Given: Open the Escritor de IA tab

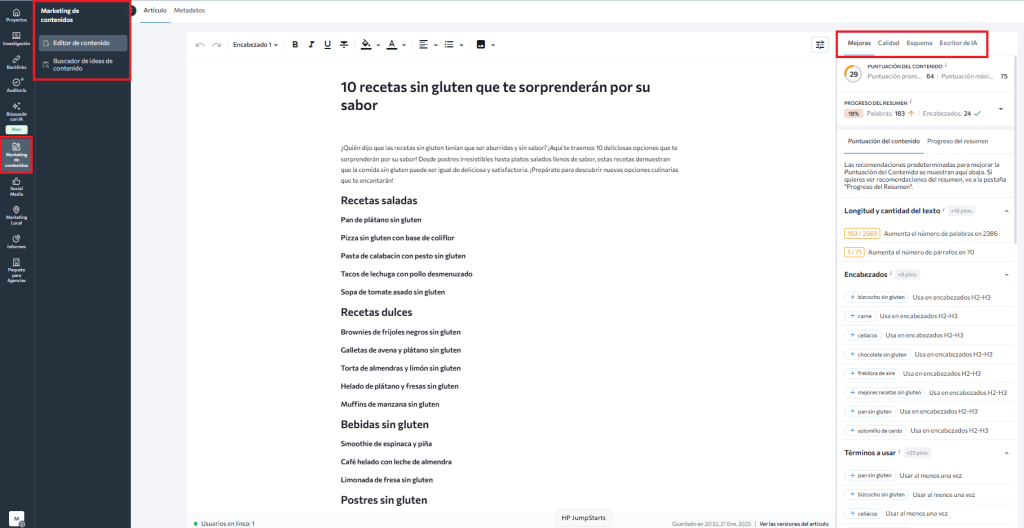Looking at the screenshot, I should click(958, 43).
